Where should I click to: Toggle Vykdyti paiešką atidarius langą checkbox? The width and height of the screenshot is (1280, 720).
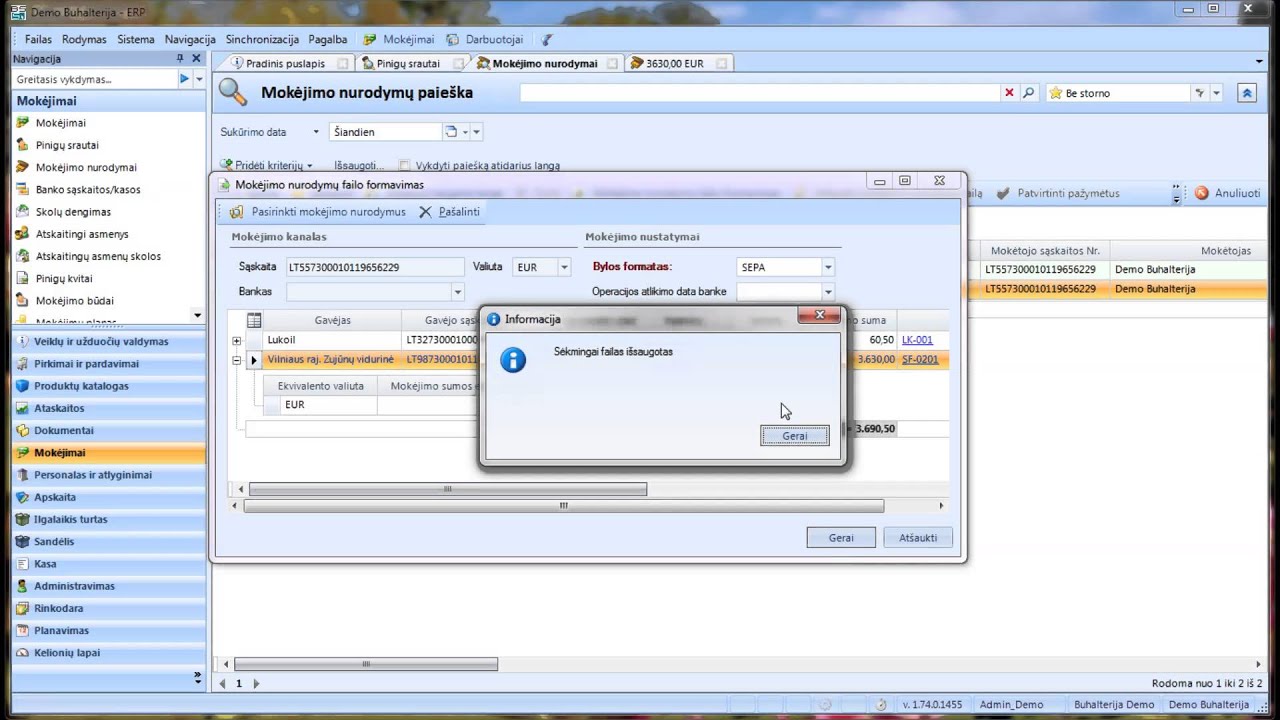(x=404, y=166)
